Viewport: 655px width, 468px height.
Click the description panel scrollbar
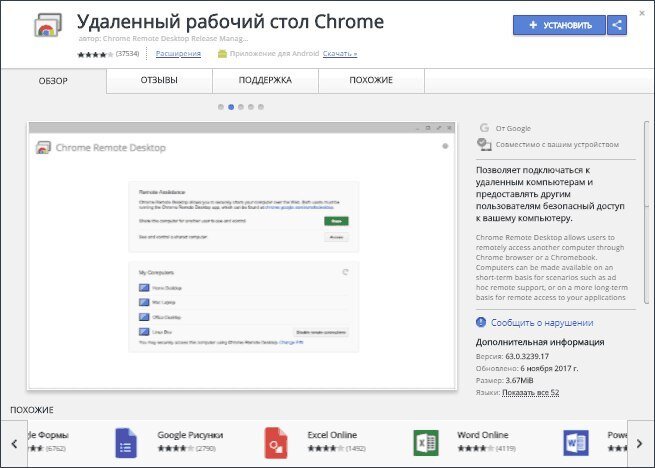pos(648,212)
